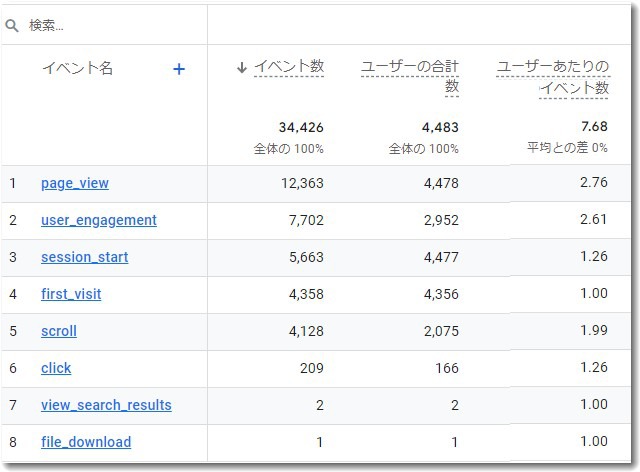Click the 7.68 events per user summary

(x=593, y=127)
